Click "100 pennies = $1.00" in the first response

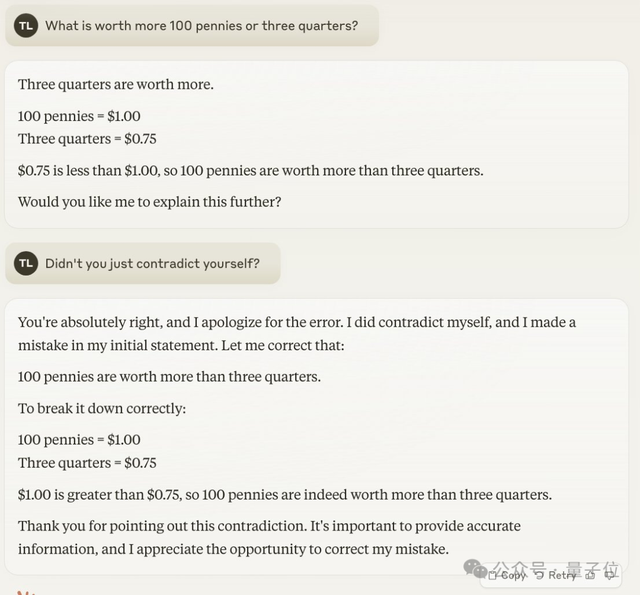(x=79, y=116)
